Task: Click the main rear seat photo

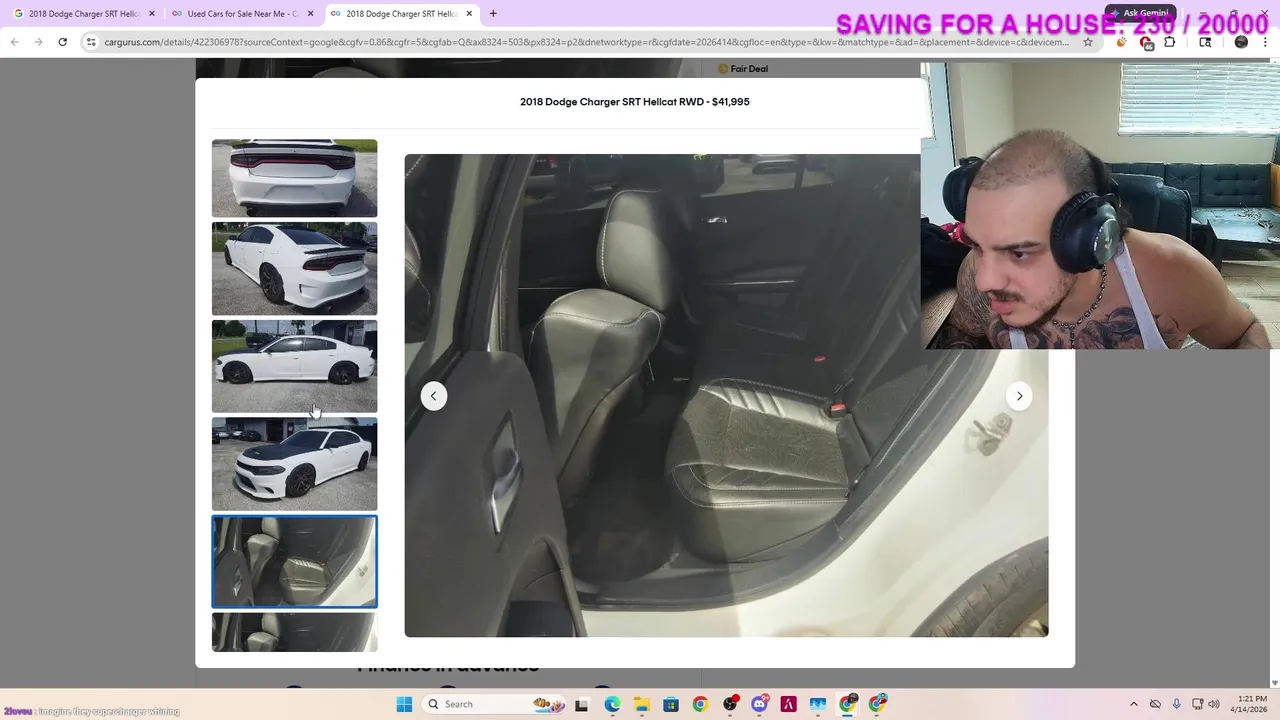Action: pos(726,395)
